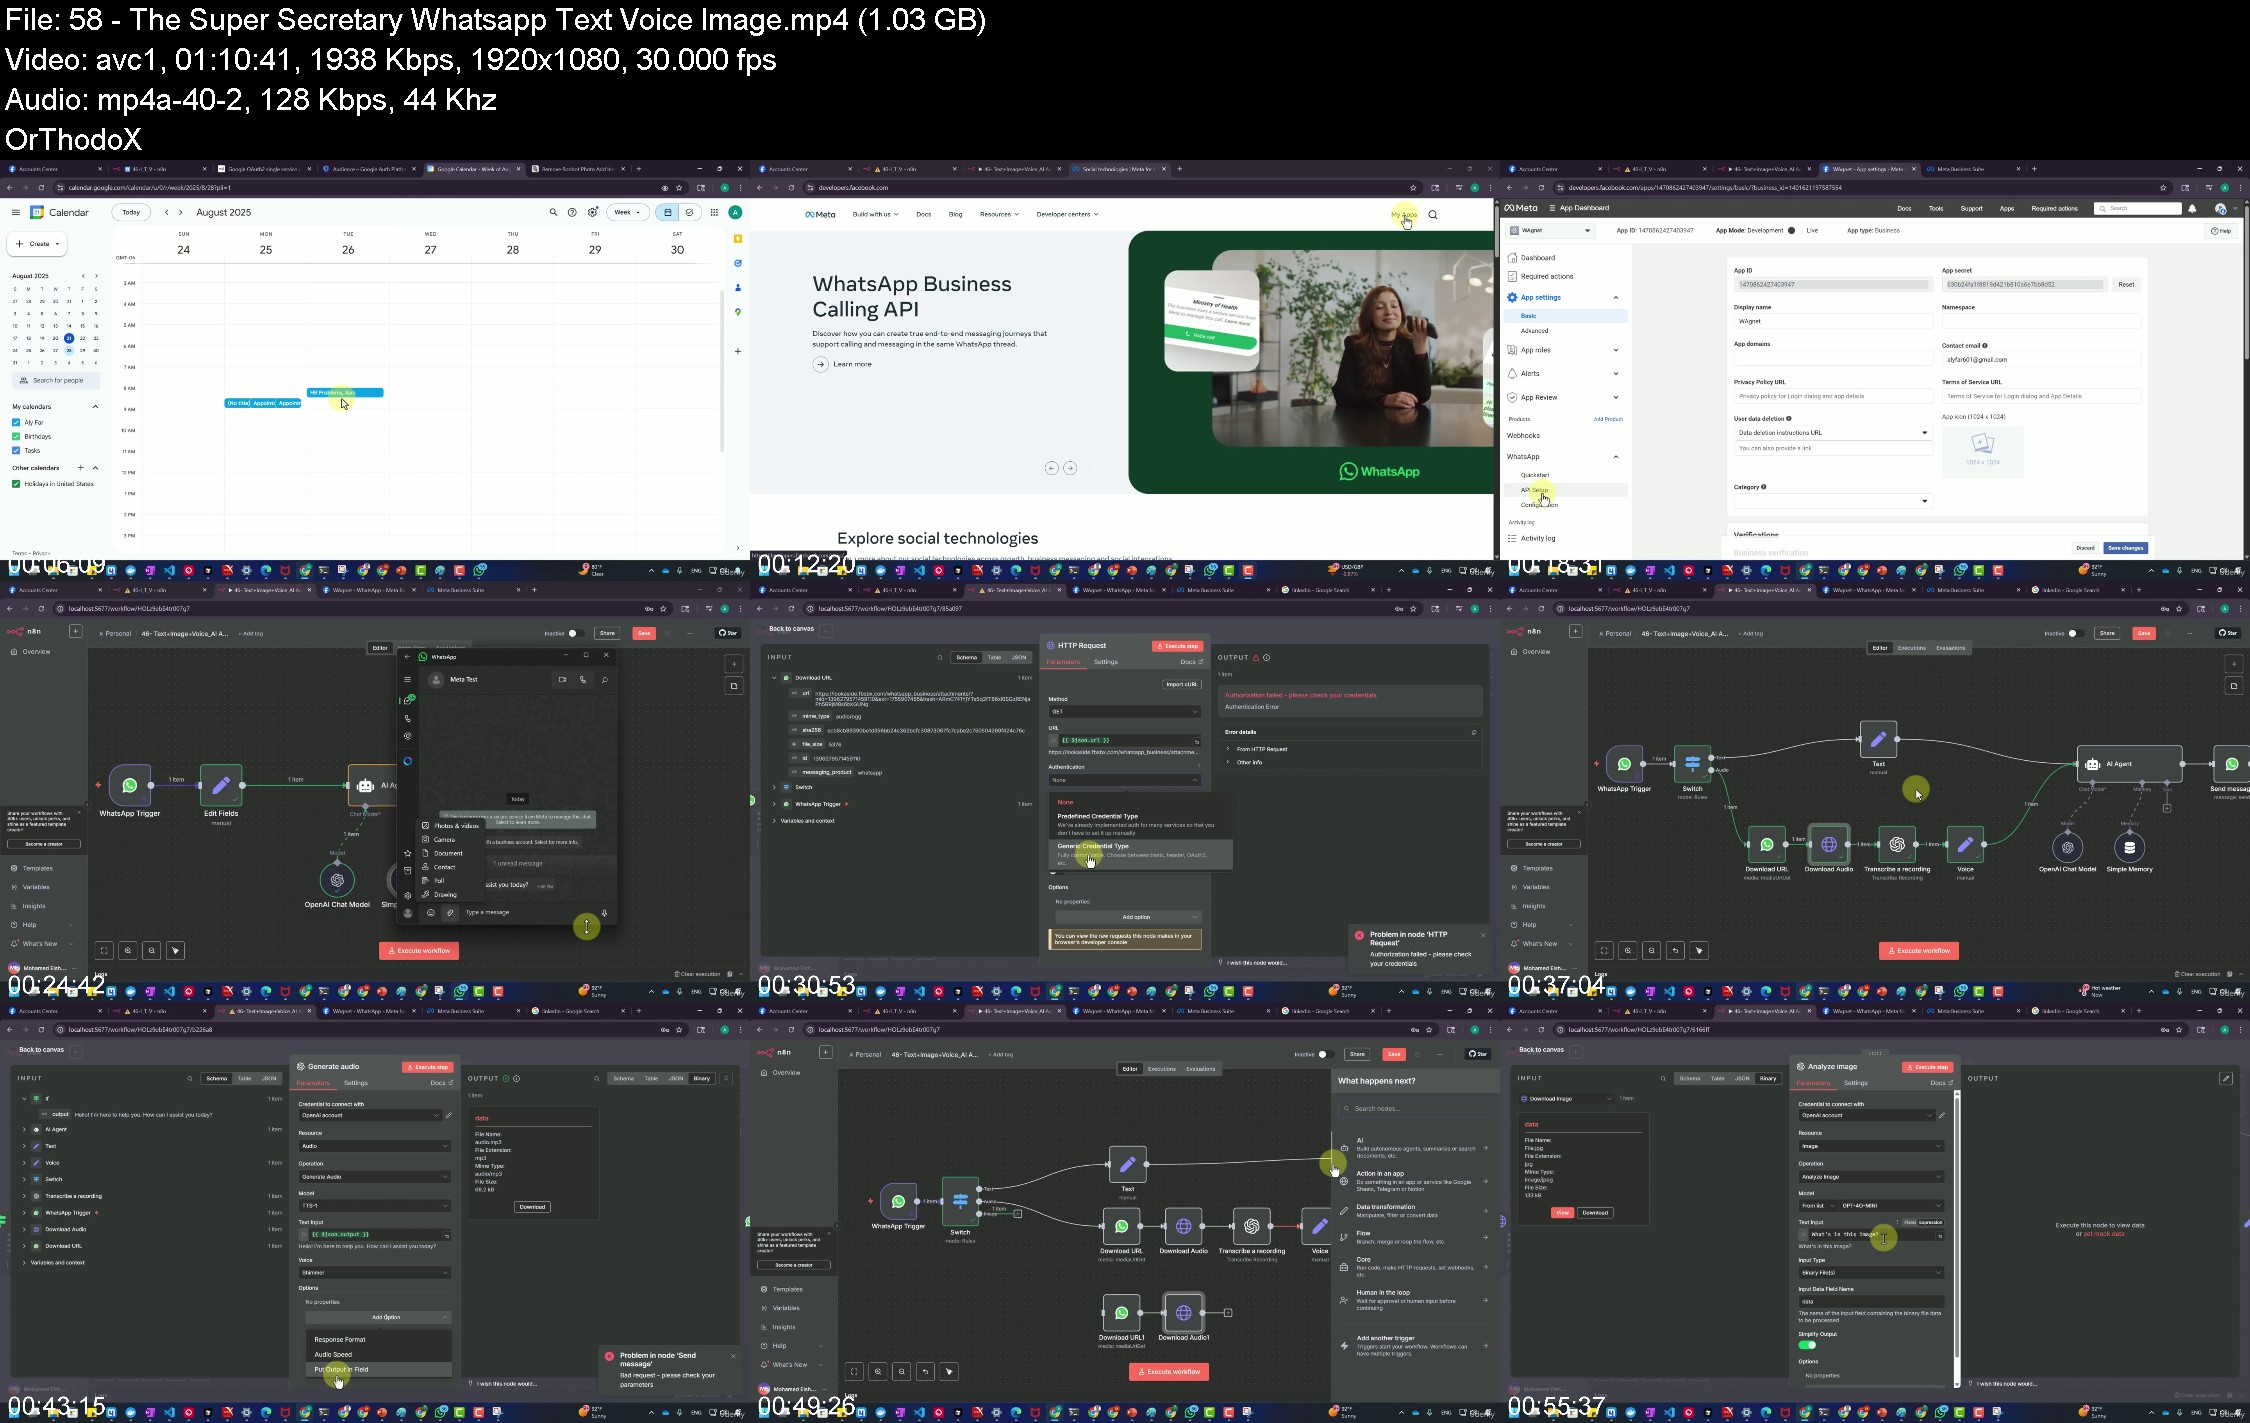Viewport: 2250px width, 1423px height.
Task: Open the Category dropdown in app settings
Action: 1832,500
